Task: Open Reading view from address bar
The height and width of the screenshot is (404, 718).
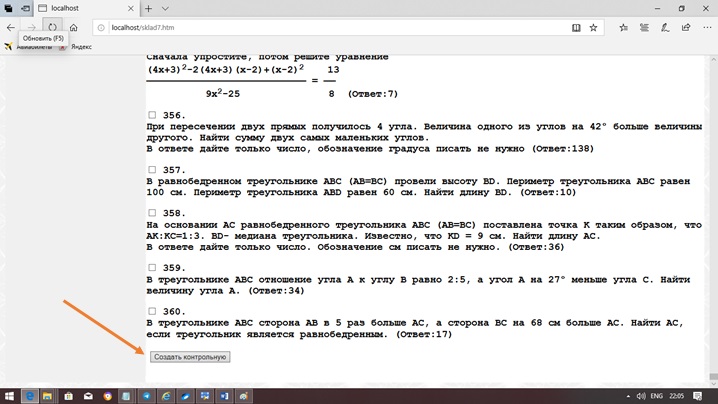Action: [x=575, y=28]
